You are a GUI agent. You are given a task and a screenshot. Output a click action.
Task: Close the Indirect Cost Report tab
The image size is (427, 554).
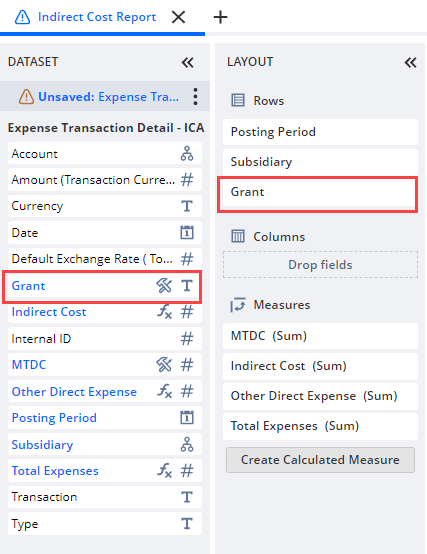coord(178,17)
